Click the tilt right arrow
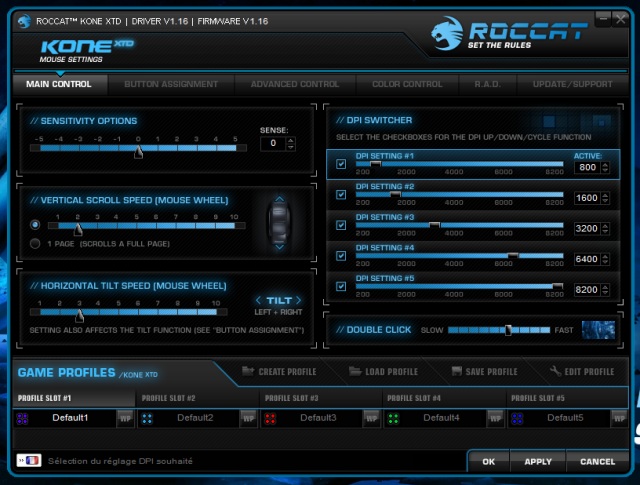640x485 pixels. (298, 300)
